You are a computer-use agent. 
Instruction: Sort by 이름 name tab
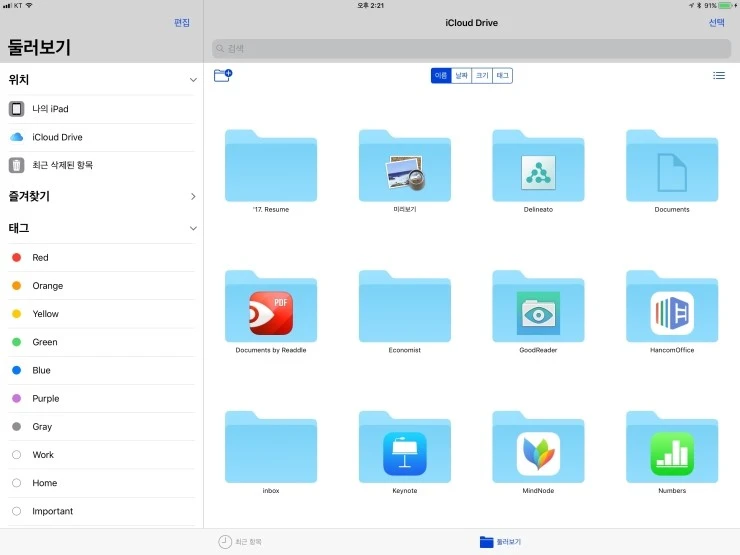click(441, 76)
